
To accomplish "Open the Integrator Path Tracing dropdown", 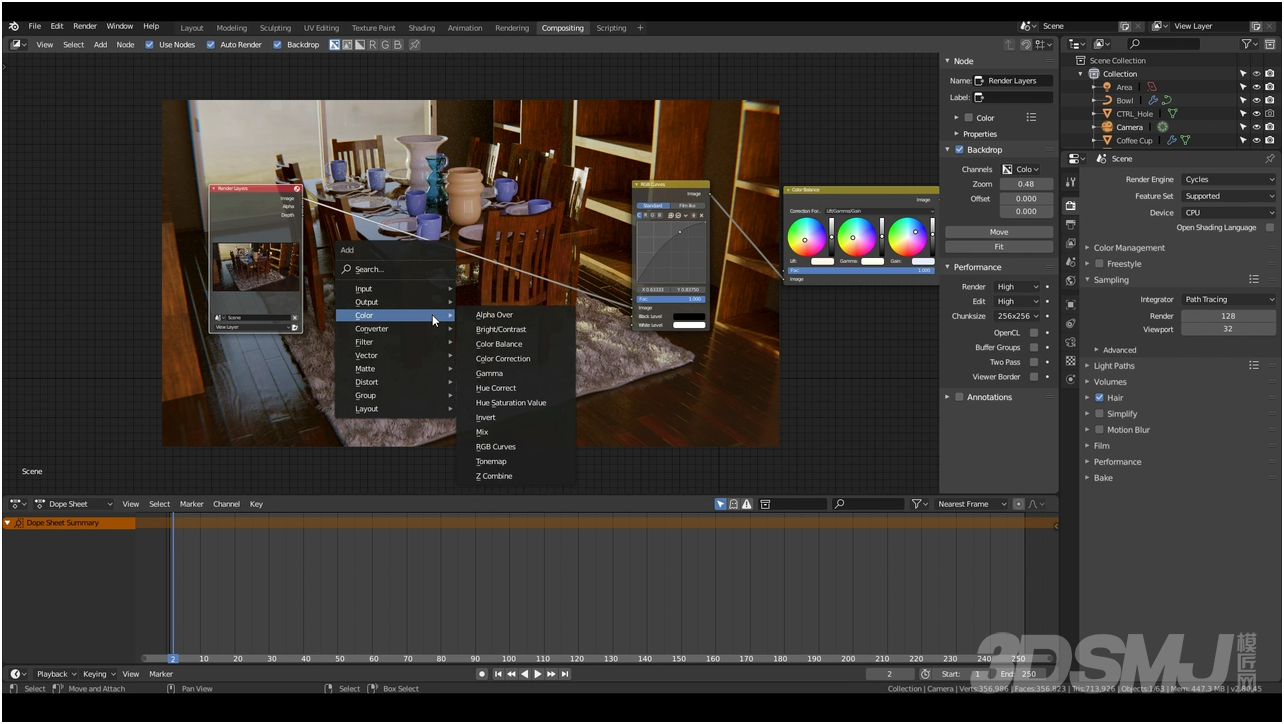I will point(1229,299).
